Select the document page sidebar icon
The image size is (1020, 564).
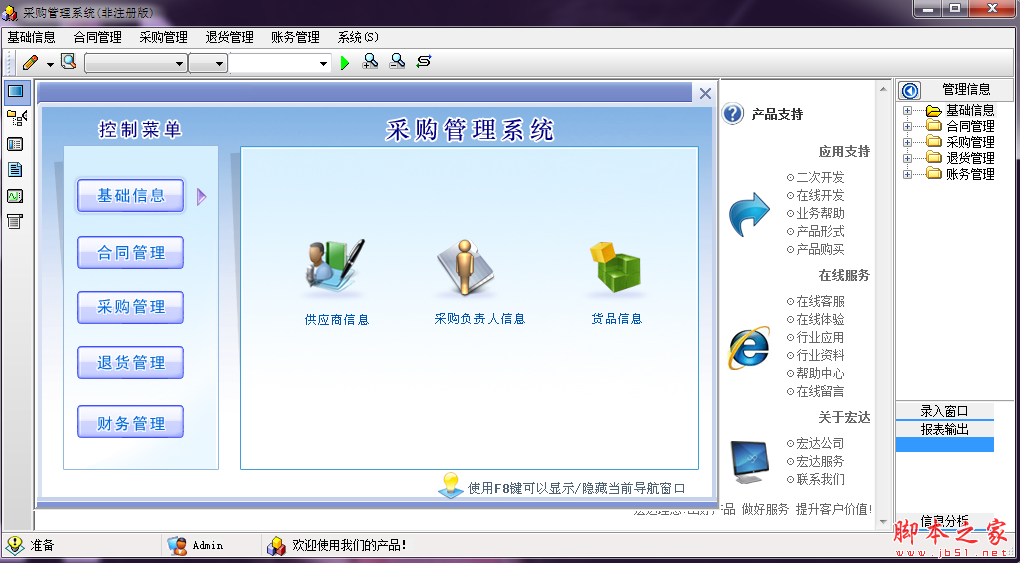[15, 170]
